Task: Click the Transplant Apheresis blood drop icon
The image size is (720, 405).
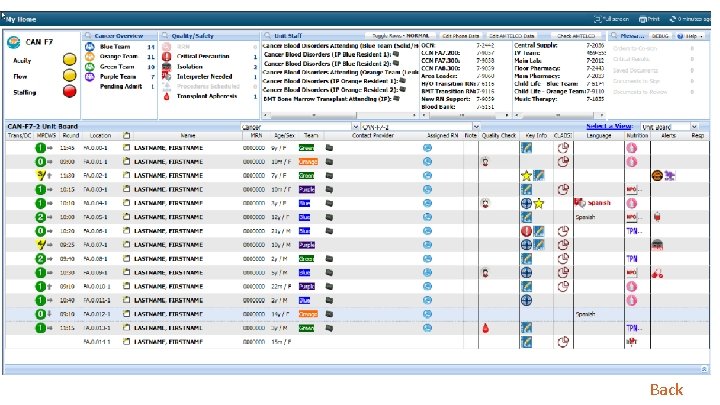Action: point(167,96)
